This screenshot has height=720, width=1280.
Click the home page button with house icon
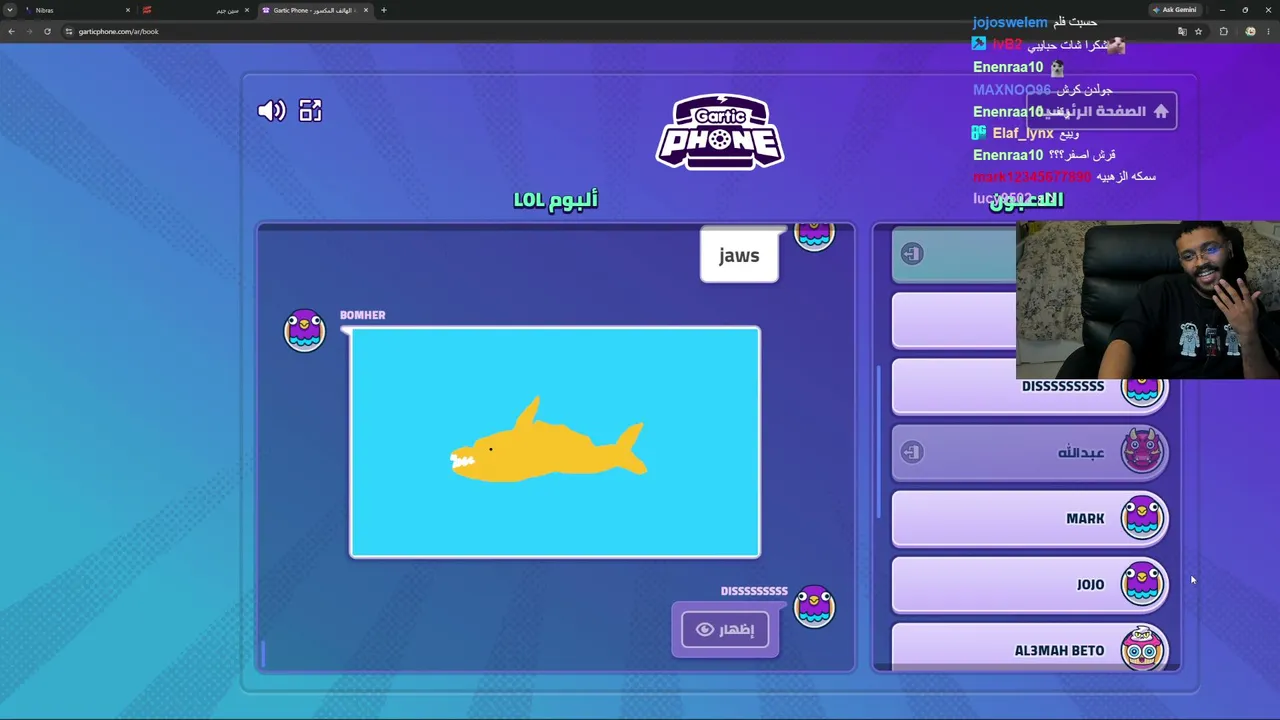1101,112
